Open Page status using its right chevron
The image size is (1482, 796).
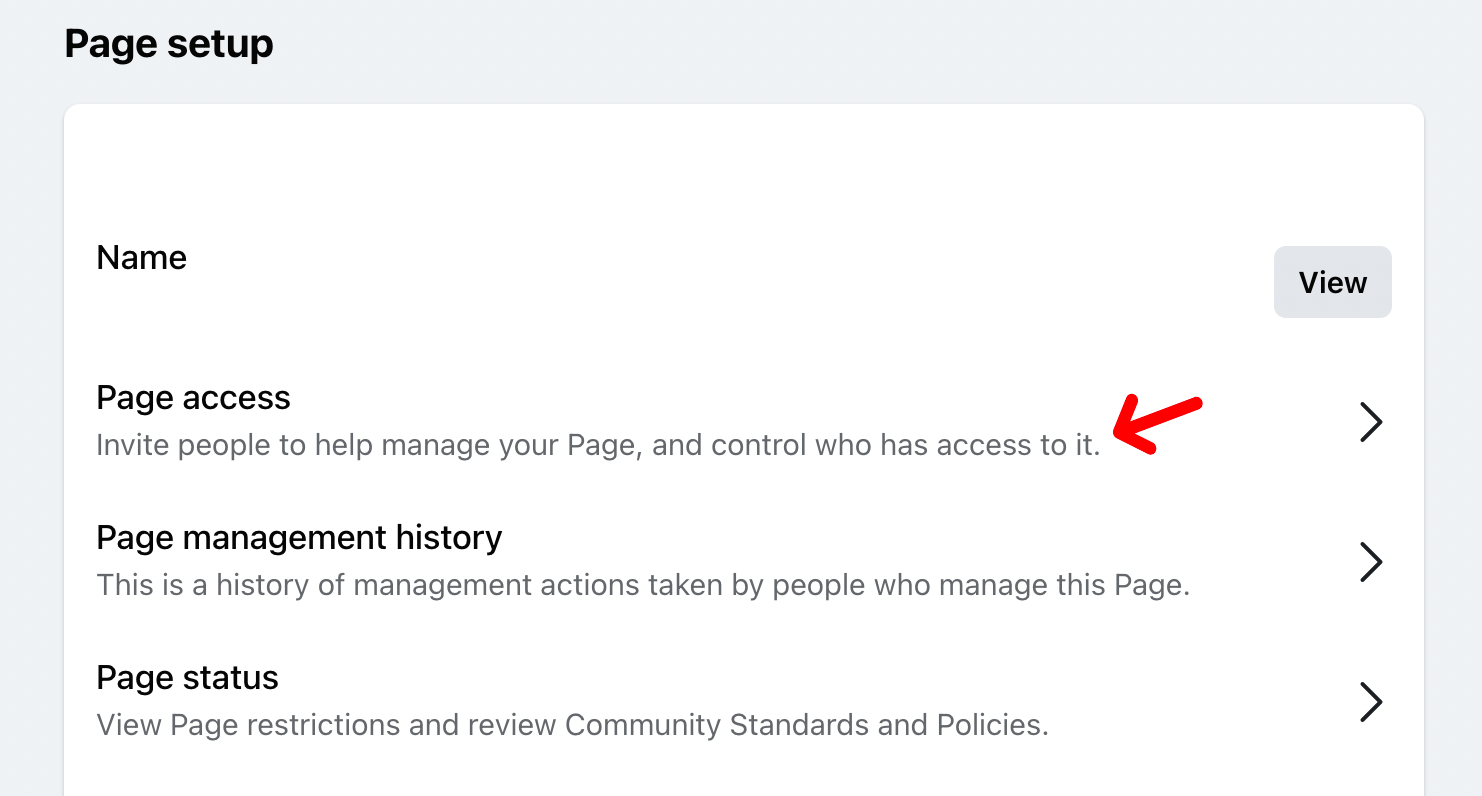1371,702
